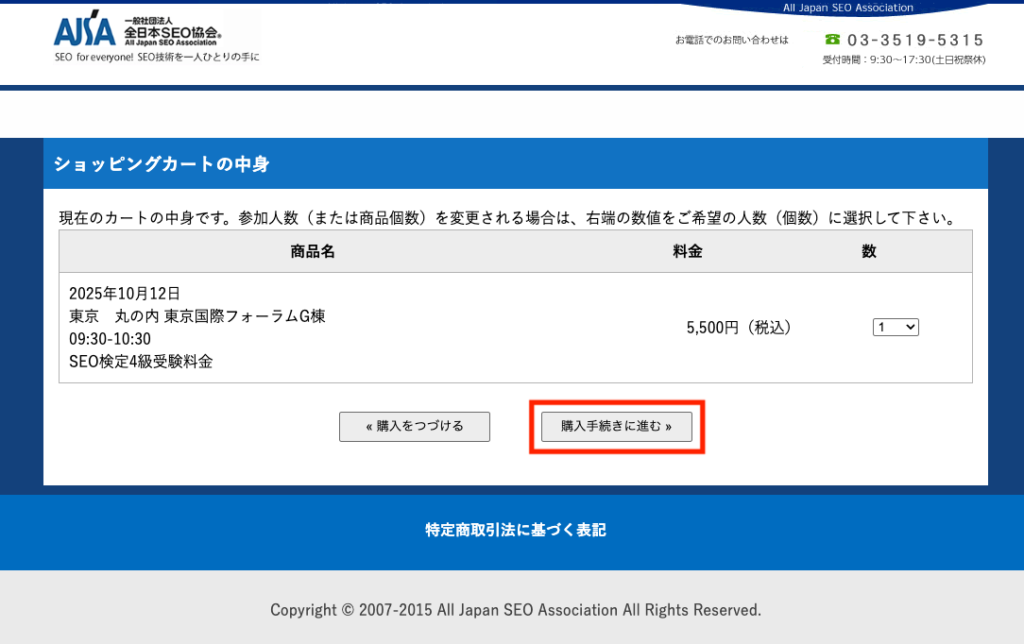Click the SEO検定4級受験料金 product name
This screenshot has width=1024, height=644.
(x=141, y=362)
